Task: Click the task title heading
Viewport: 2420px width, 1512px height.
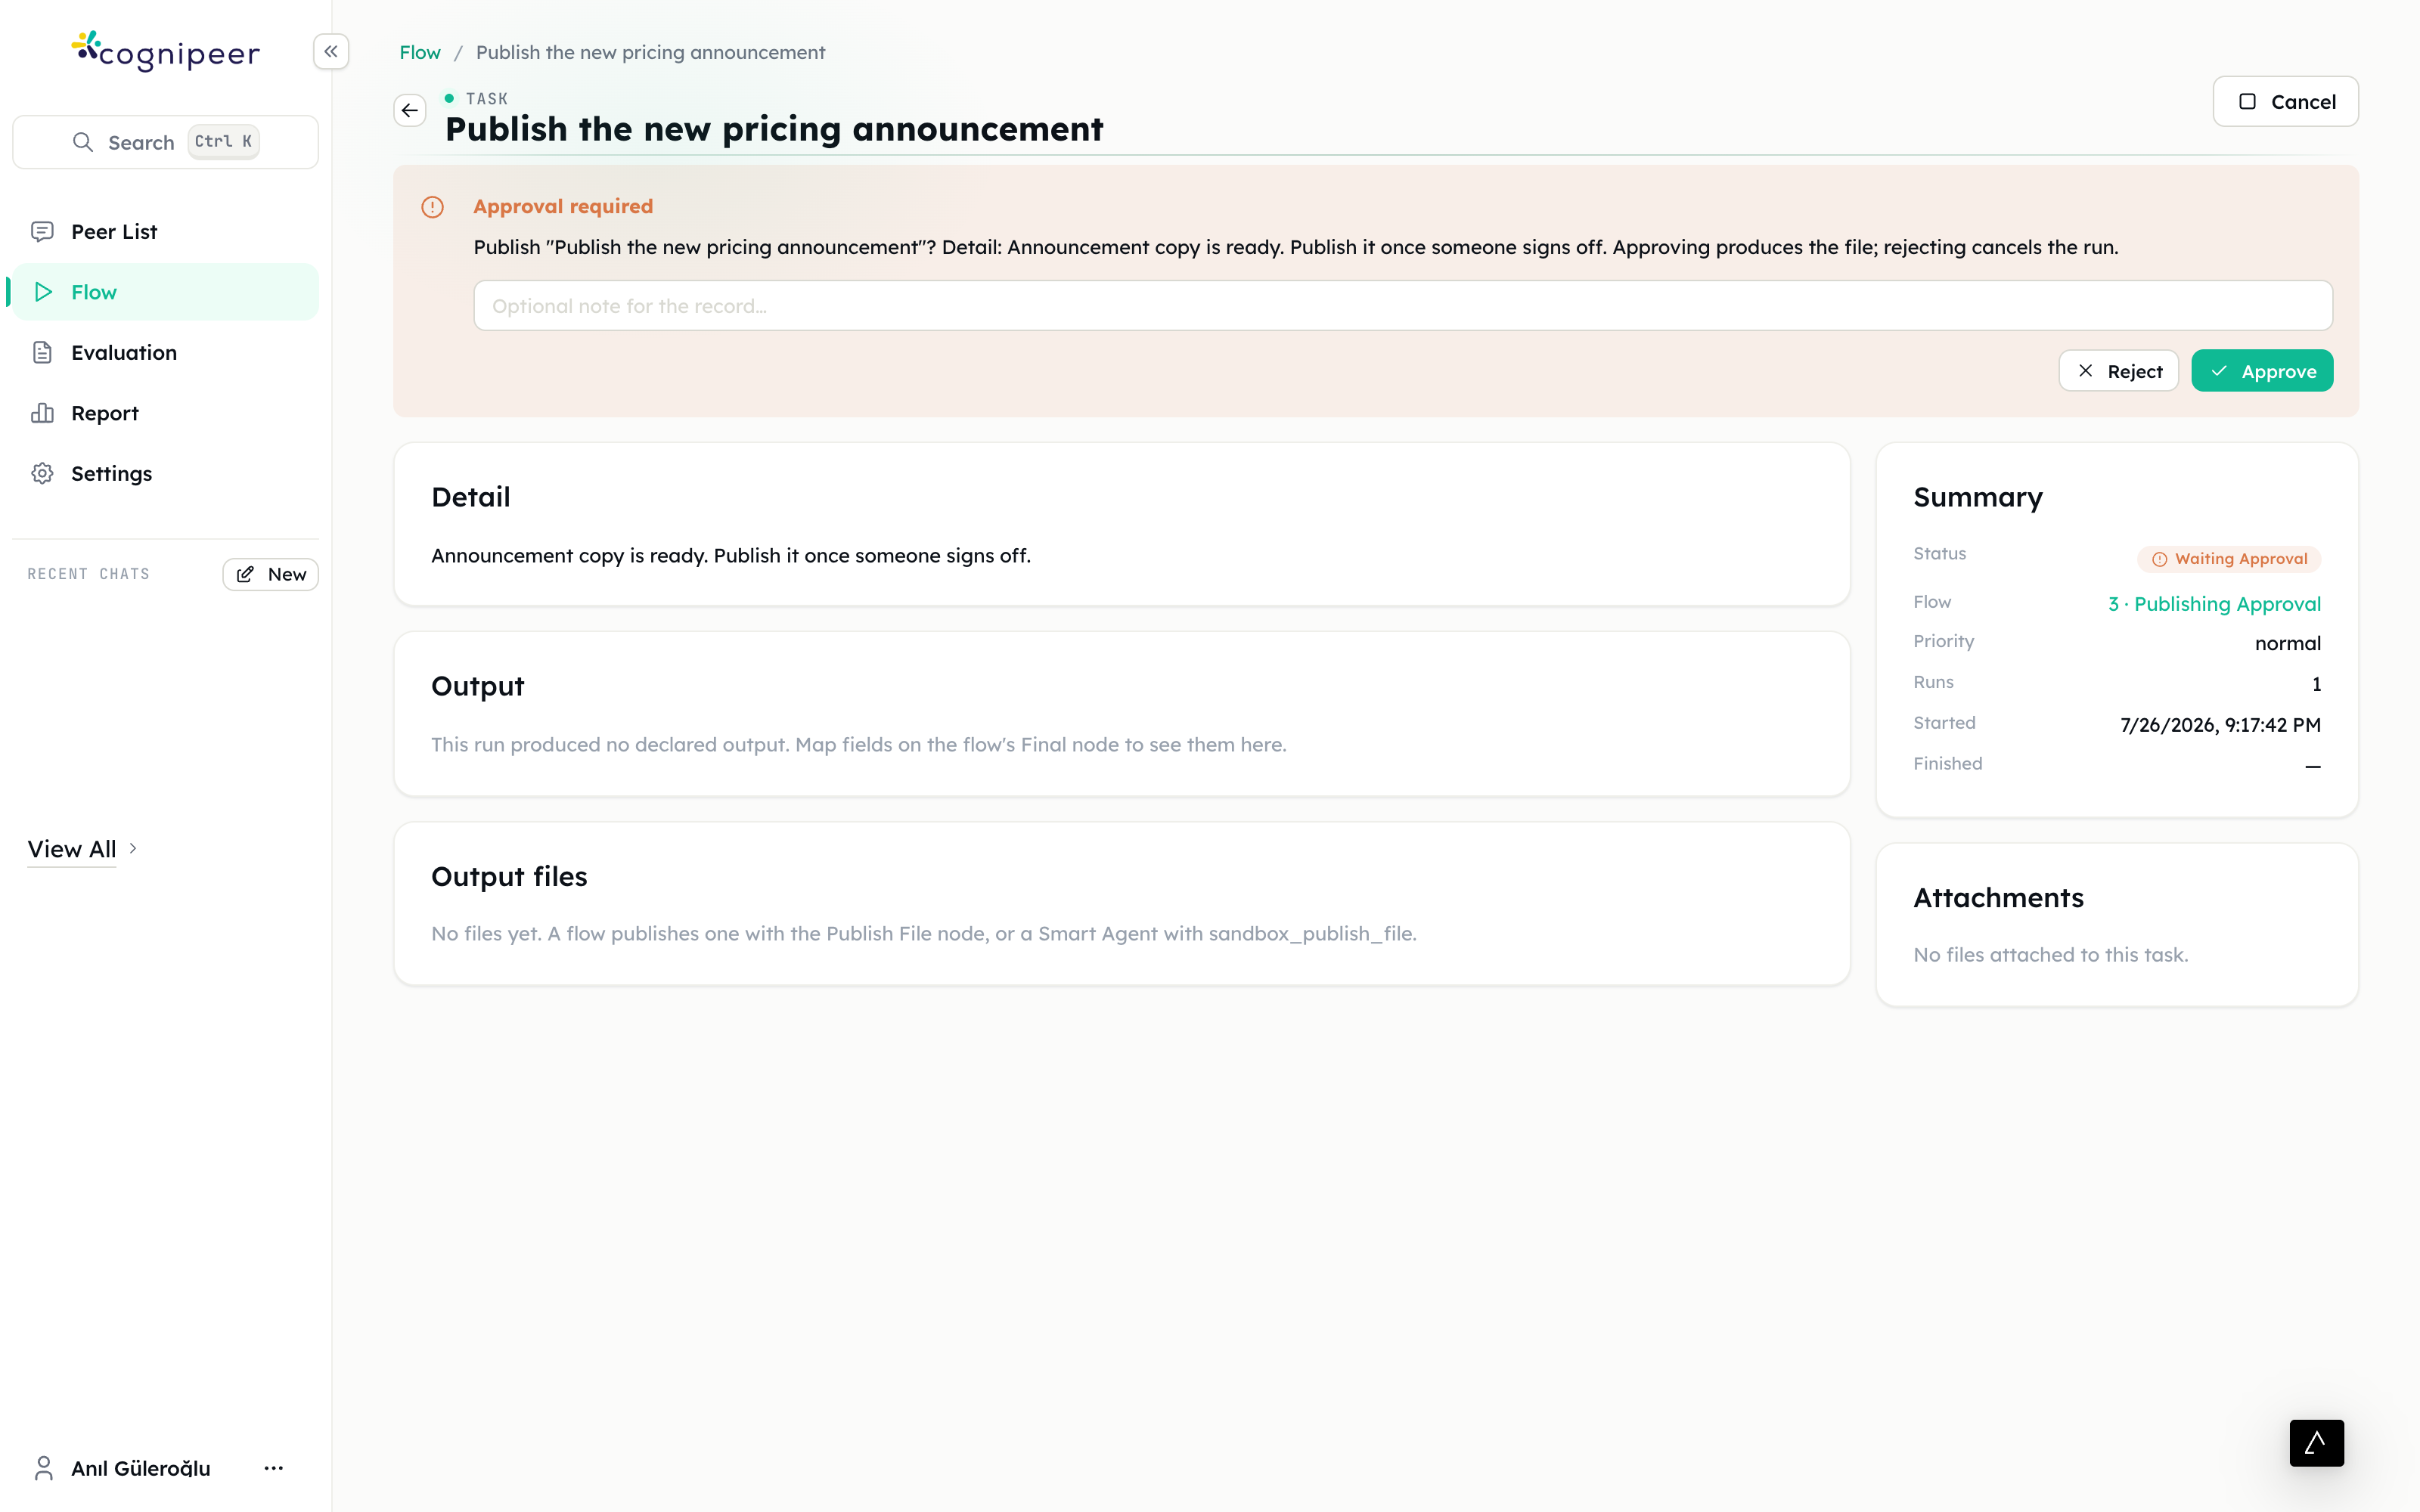Action: (x=774, y=129)
